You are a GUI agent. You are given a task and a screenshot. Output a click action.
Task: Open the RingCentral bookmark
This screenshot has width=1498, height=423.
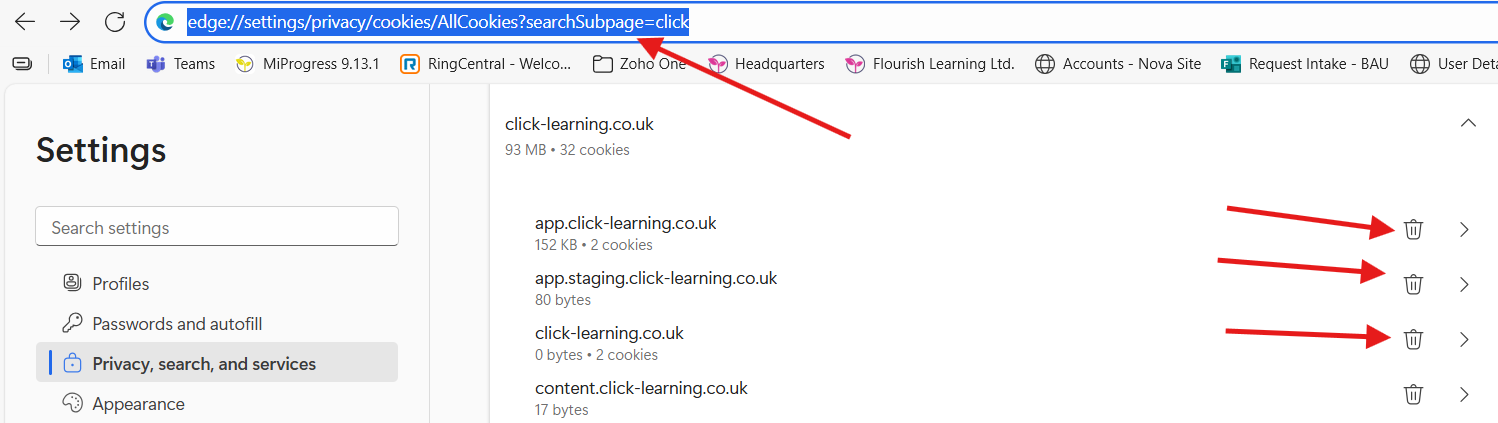coord(486,64)
